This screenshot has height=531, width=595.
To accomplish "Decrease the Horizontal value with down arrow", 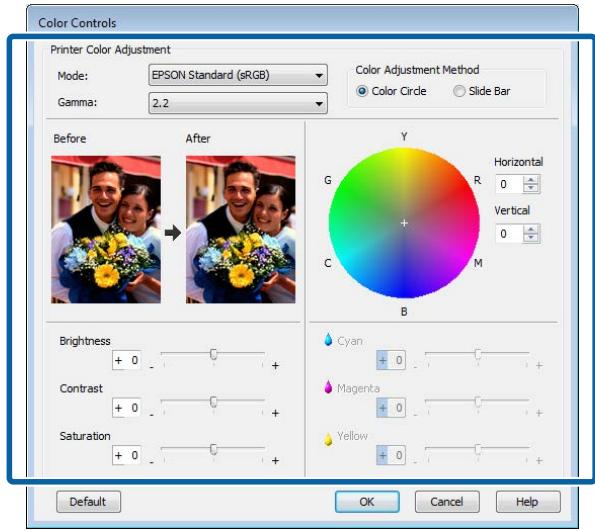I will click(x=531, y=189).
